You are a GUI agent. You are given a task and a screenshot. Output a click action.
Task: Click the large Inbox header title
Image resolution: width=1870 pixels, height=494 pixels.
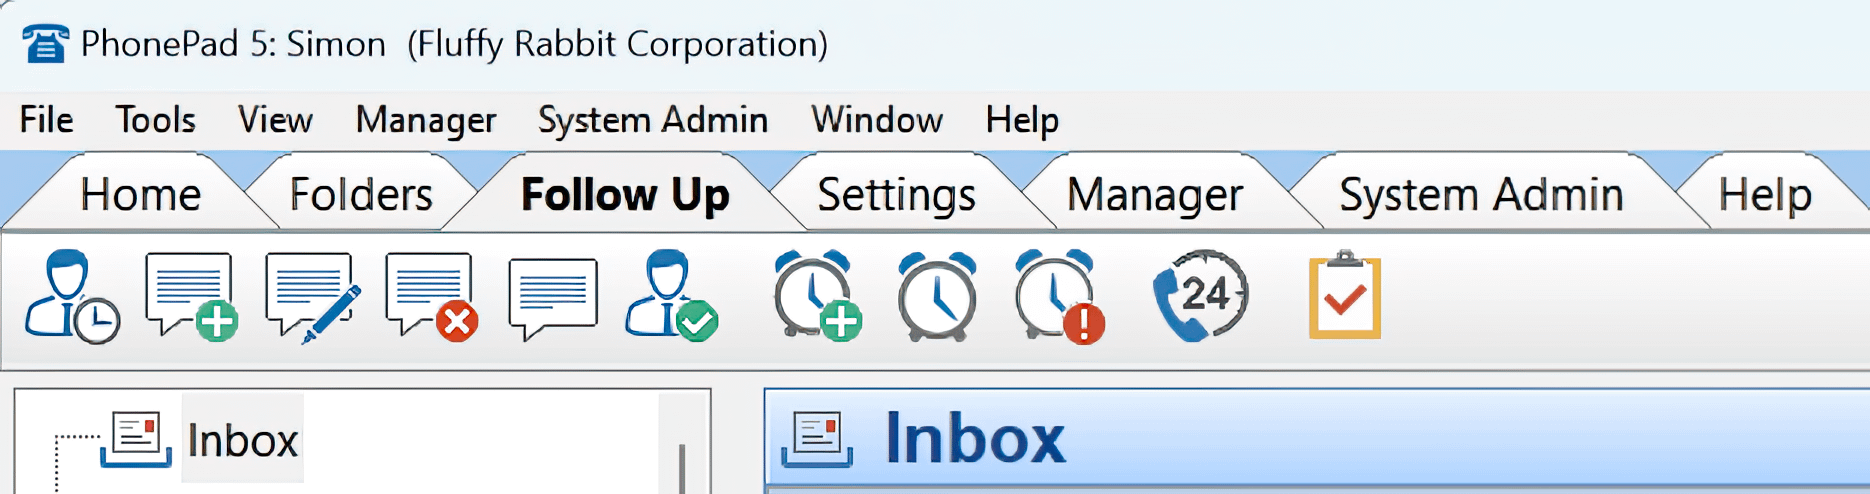point(975,439)
